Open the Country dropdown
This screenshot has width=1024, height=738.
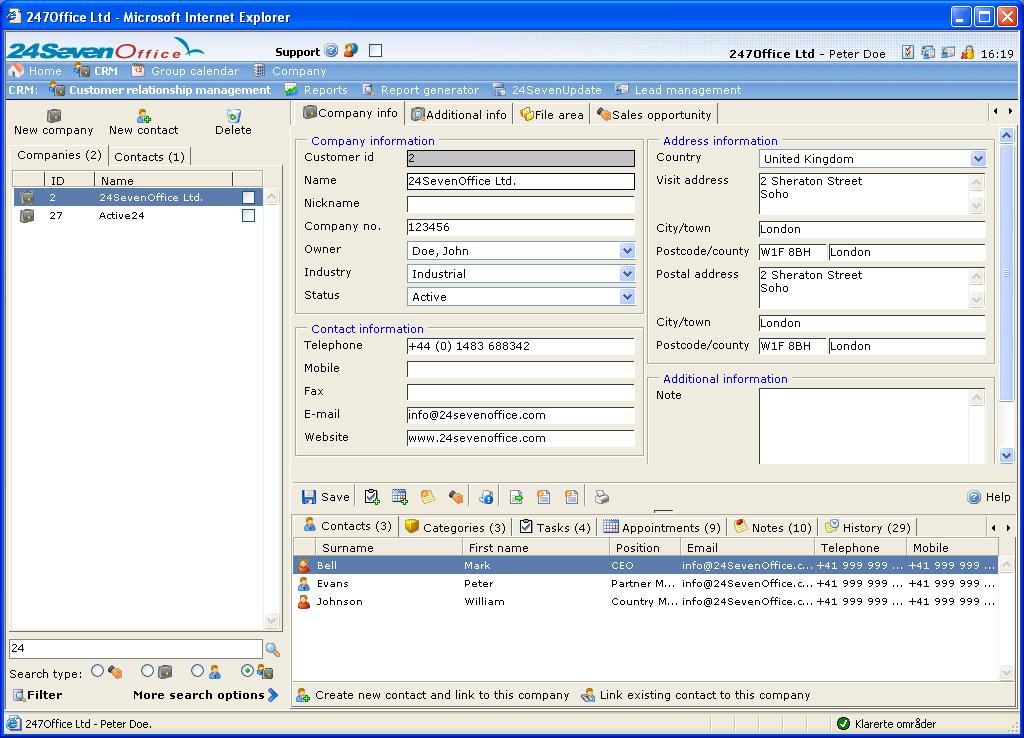pyautogui.click(x=977, y=159)
